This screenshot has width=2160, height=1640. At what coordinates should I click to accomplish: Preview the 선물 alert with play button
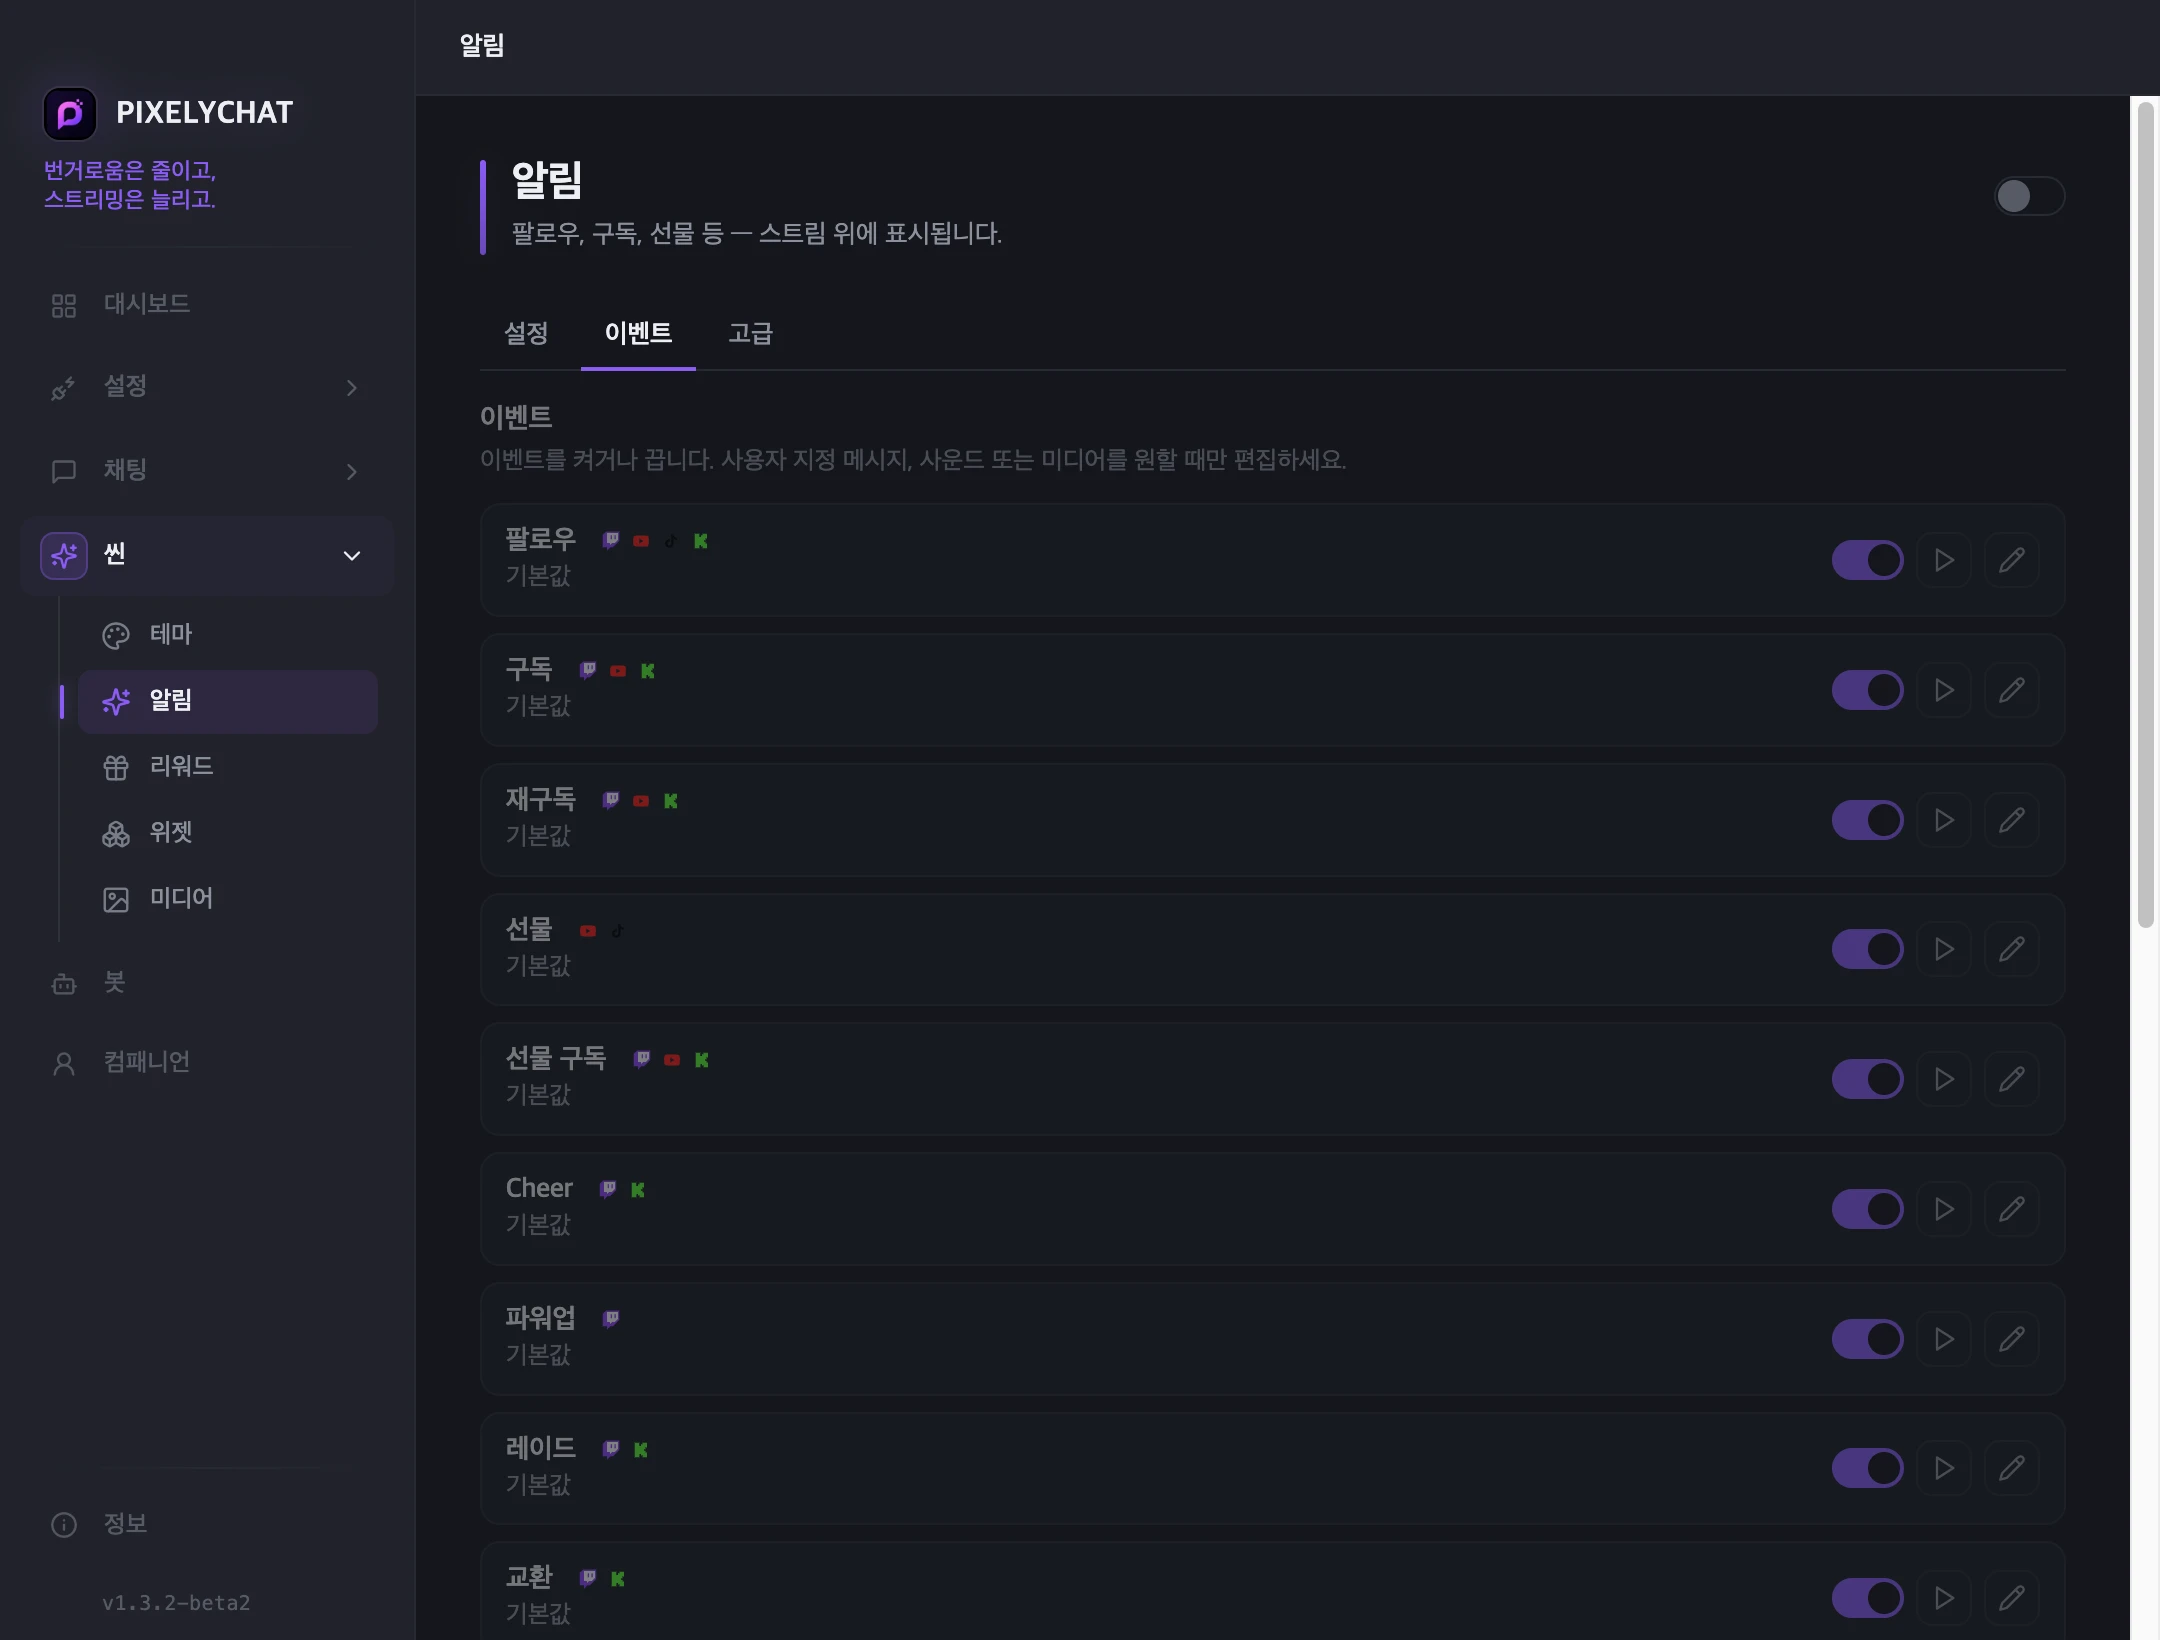pos(1944,949)
